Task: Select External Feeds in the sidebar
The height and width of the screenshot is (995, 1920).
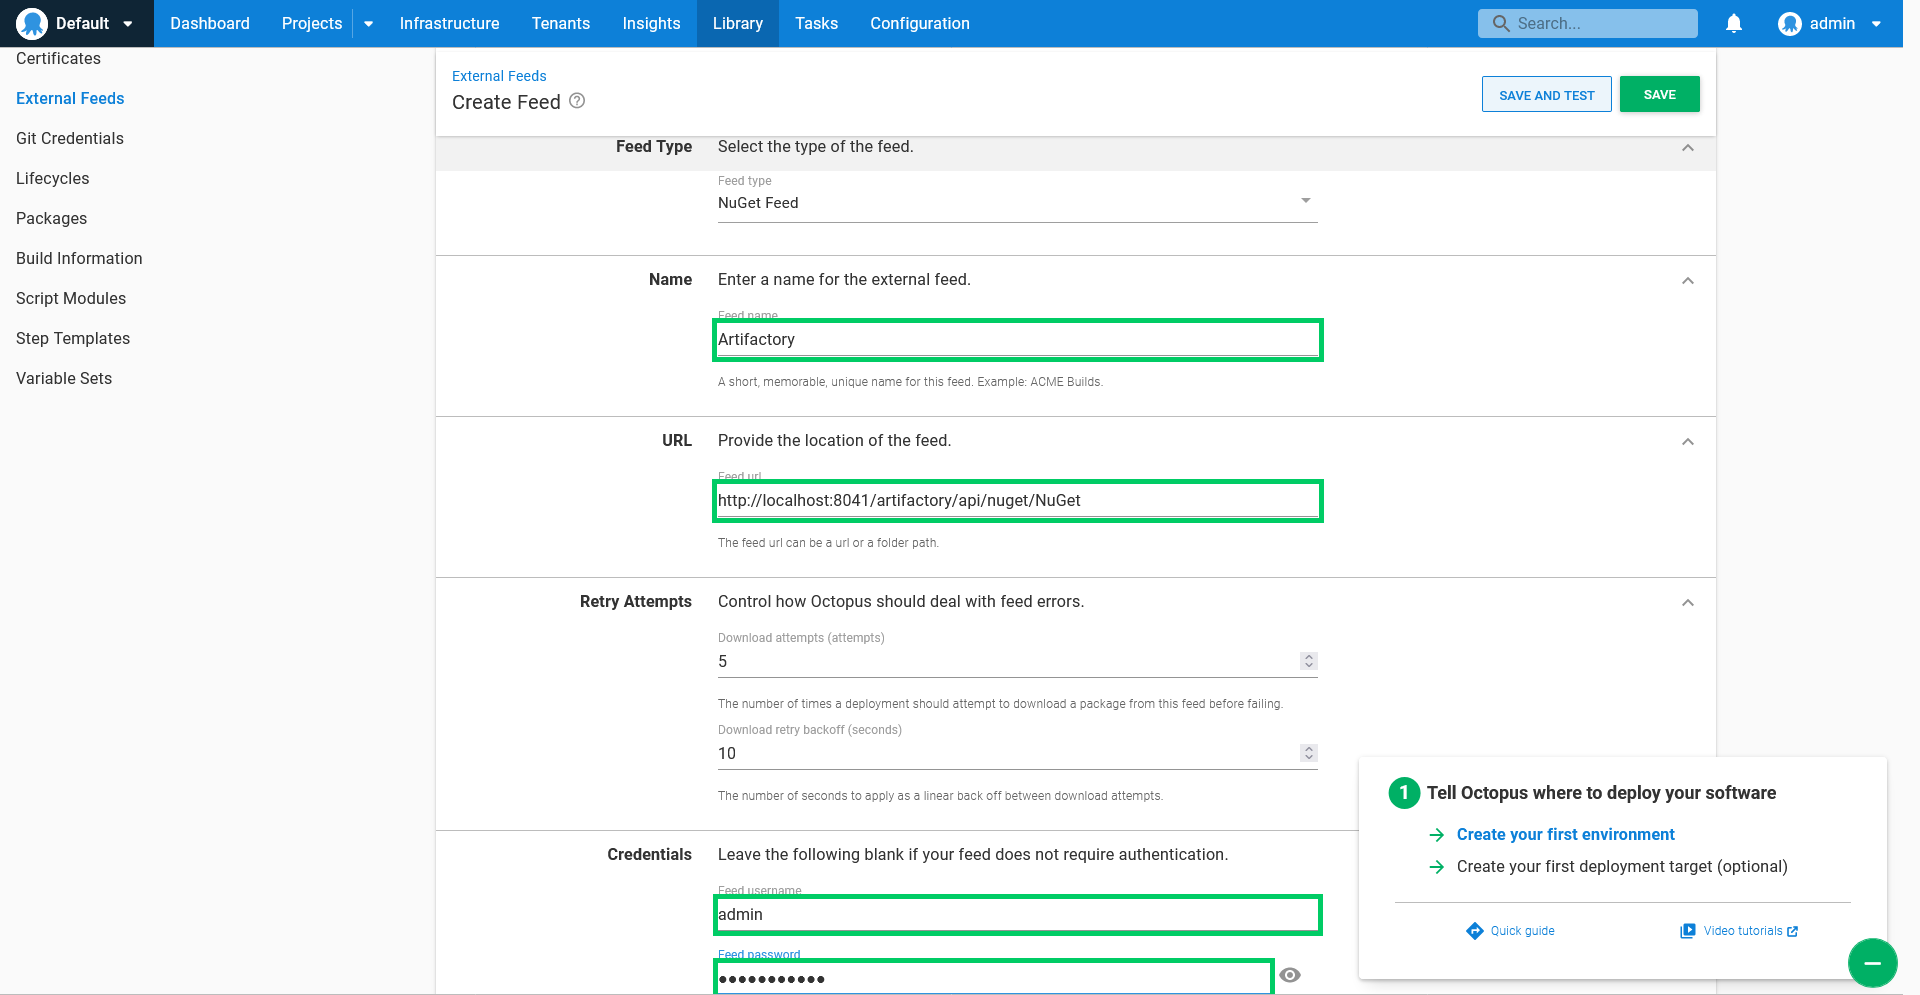Action: coord(70,98)
